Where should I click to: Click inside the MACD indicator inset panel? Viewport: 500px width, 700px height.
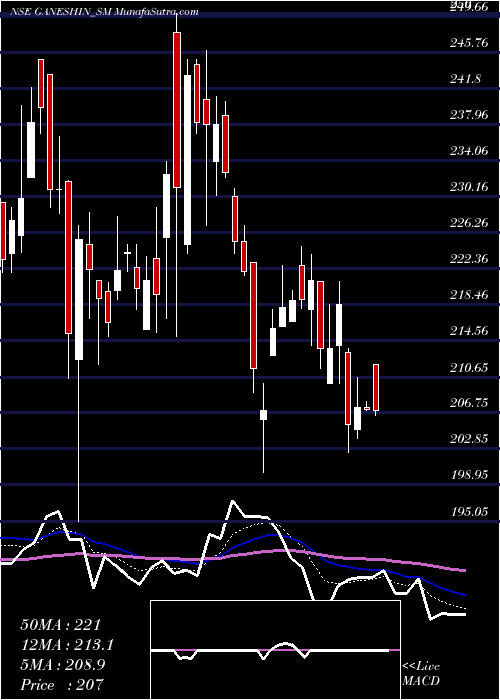pos(275,650)
